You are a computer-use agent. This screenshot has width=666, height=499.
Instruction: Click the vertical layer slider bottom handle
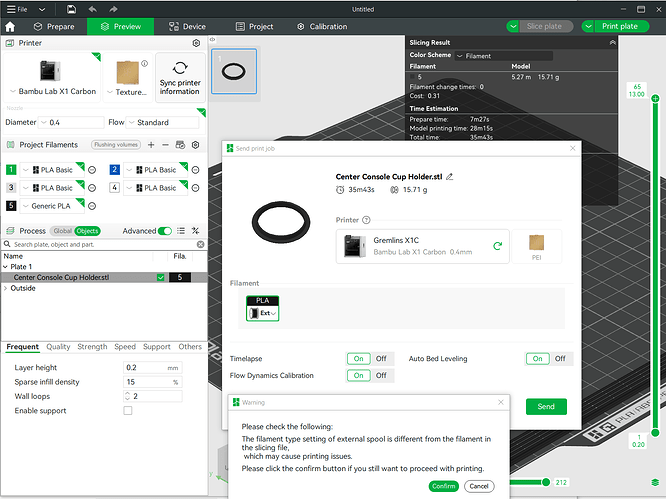655,433
